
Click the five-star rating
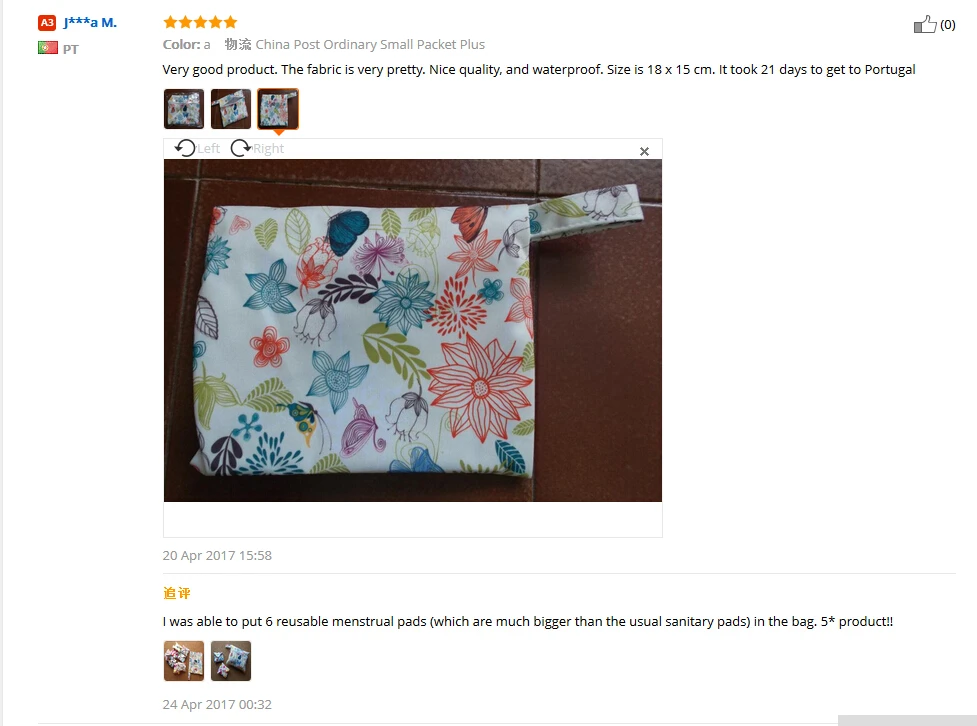200,22
